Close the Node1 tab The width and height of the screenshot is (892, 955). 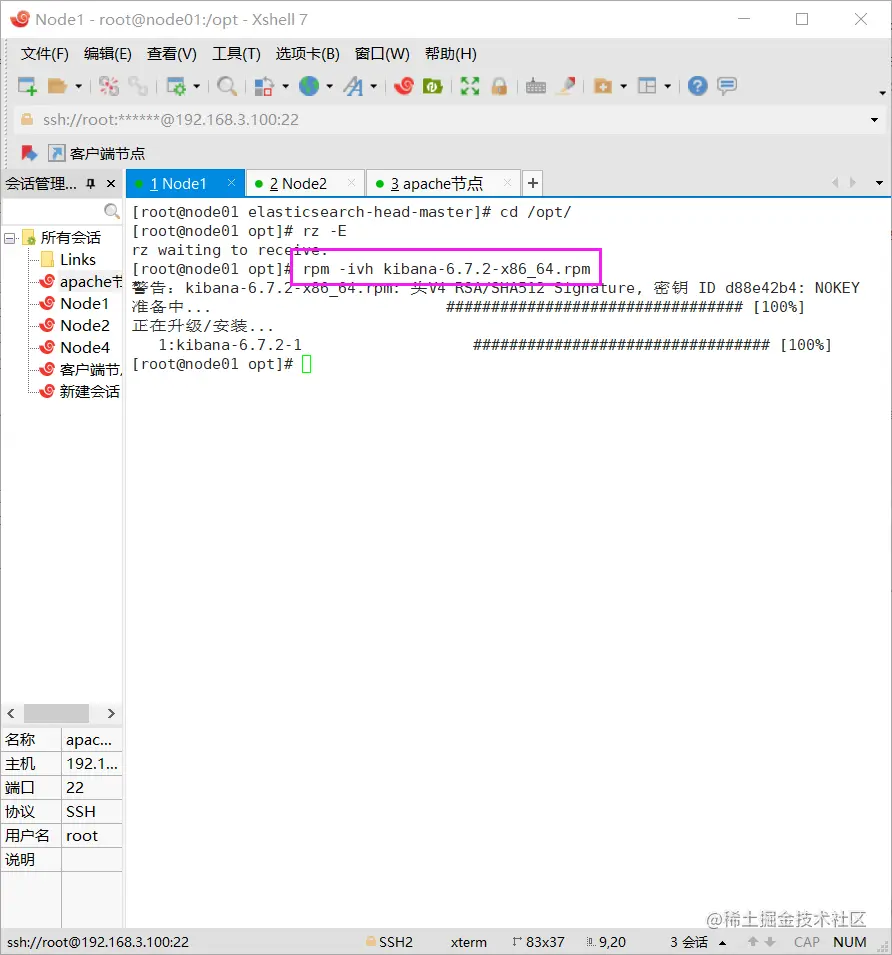231,183
